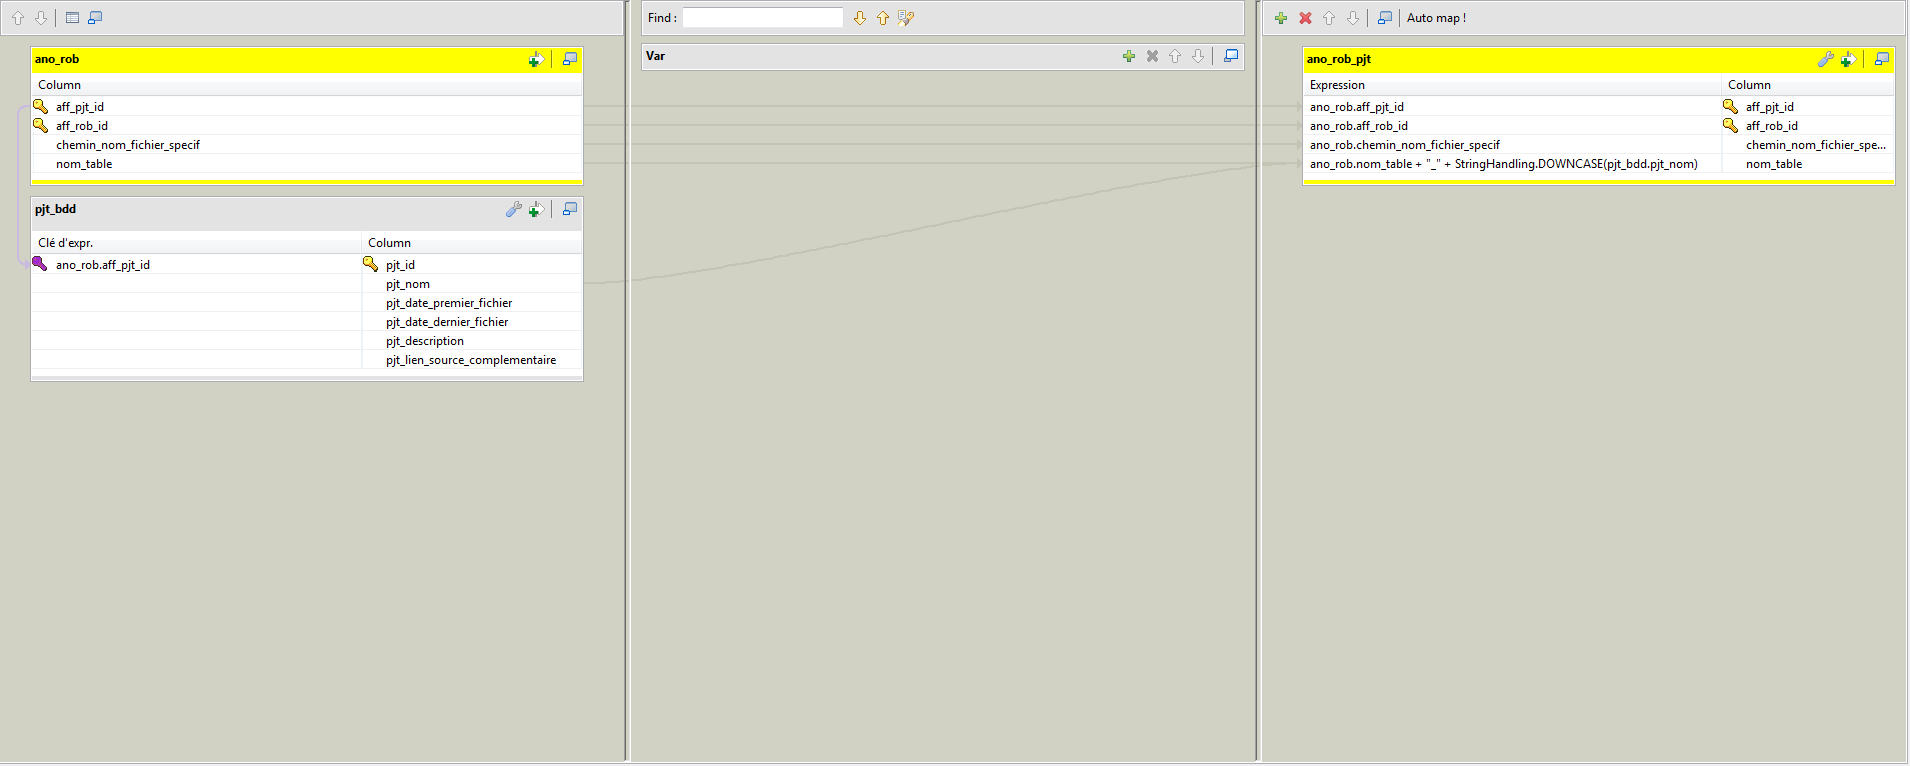The image size is (1910, 766).
Task: Click Expression header in ano_rob_pjt
Action: pyautogui.click(x=1512, y=85)
